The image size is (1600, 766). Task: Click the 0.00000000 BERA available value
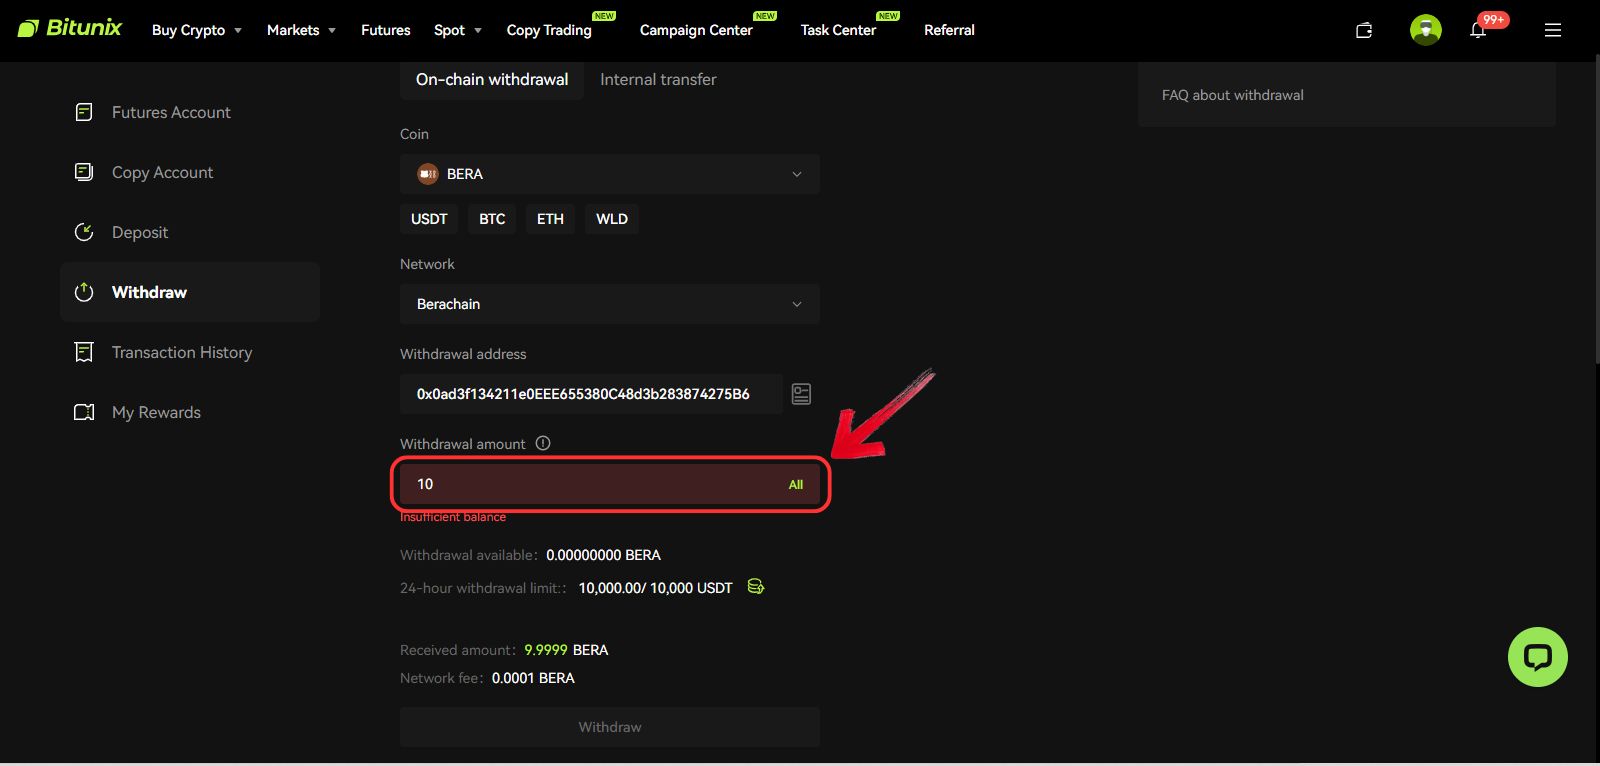(x=603, y=555)
